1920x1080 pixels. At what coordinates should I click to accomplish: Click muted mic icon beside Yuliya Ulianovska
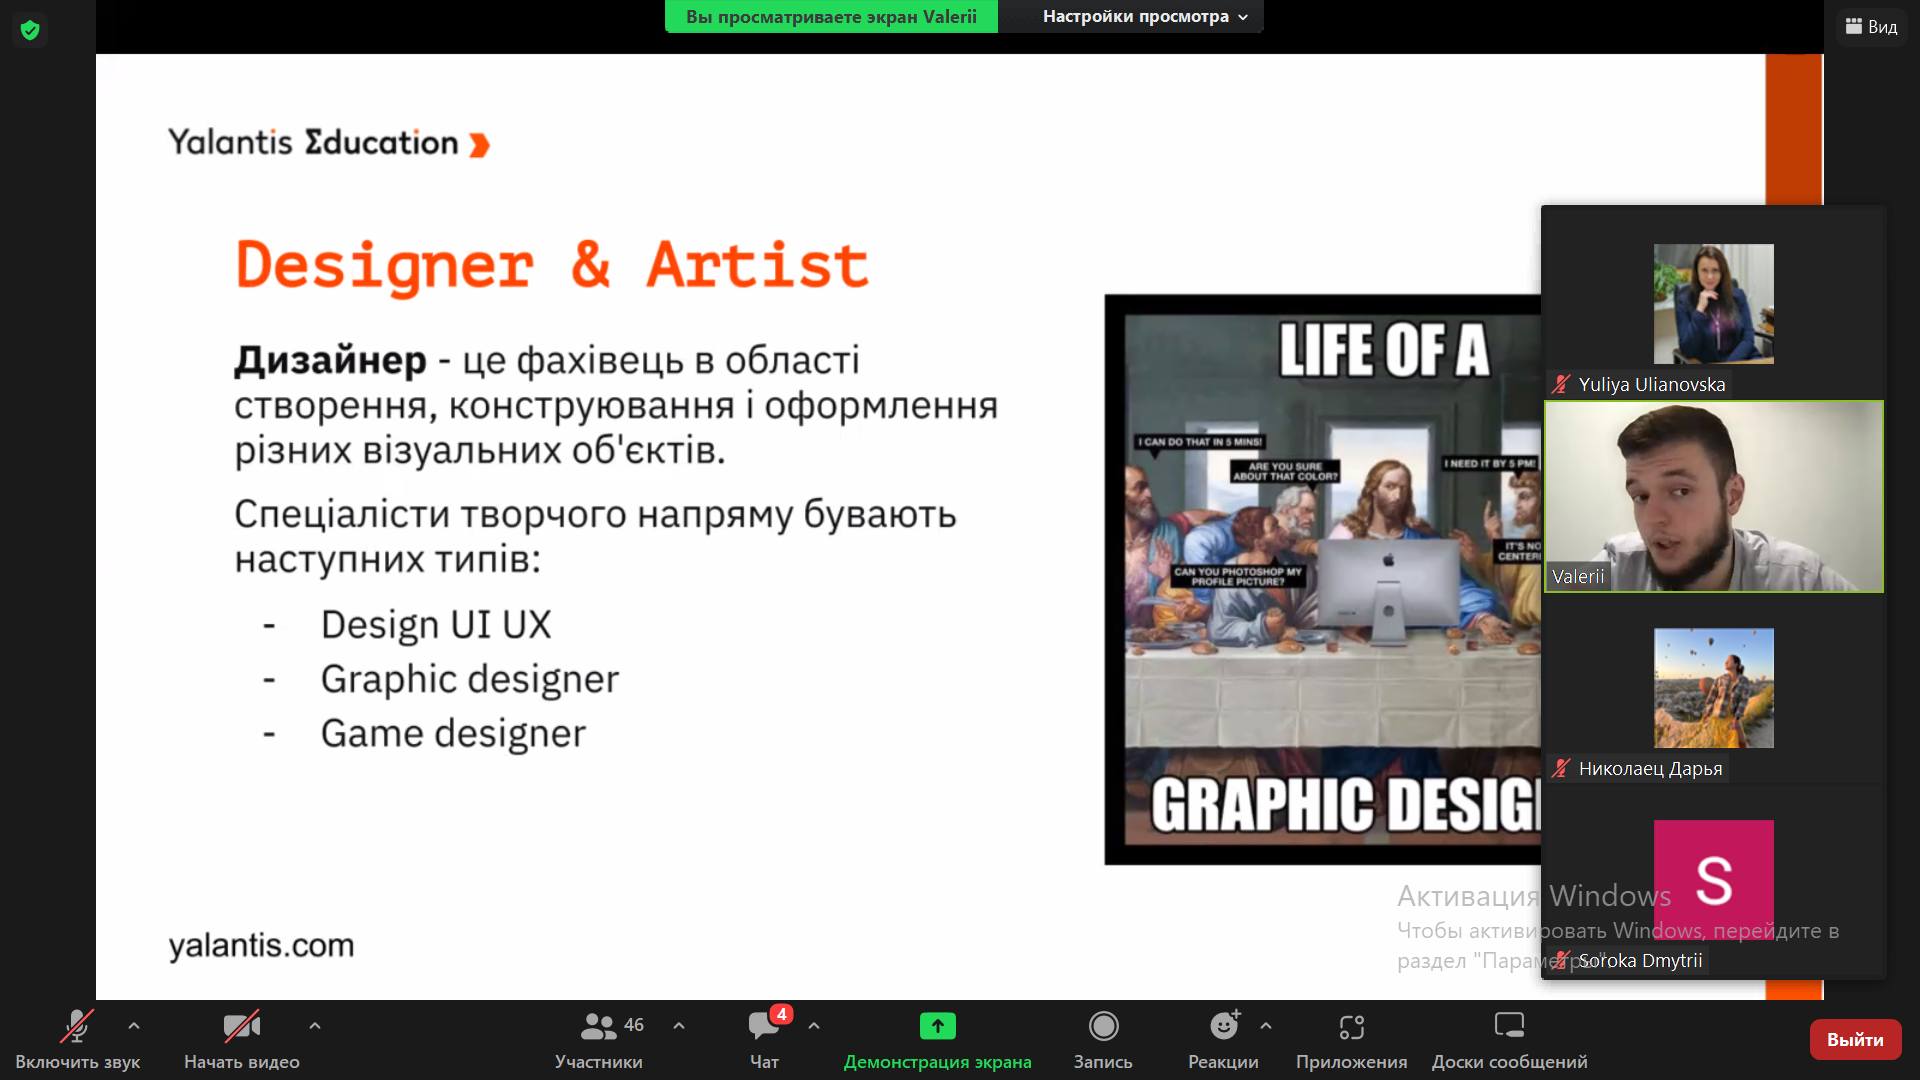point(1561,384)
